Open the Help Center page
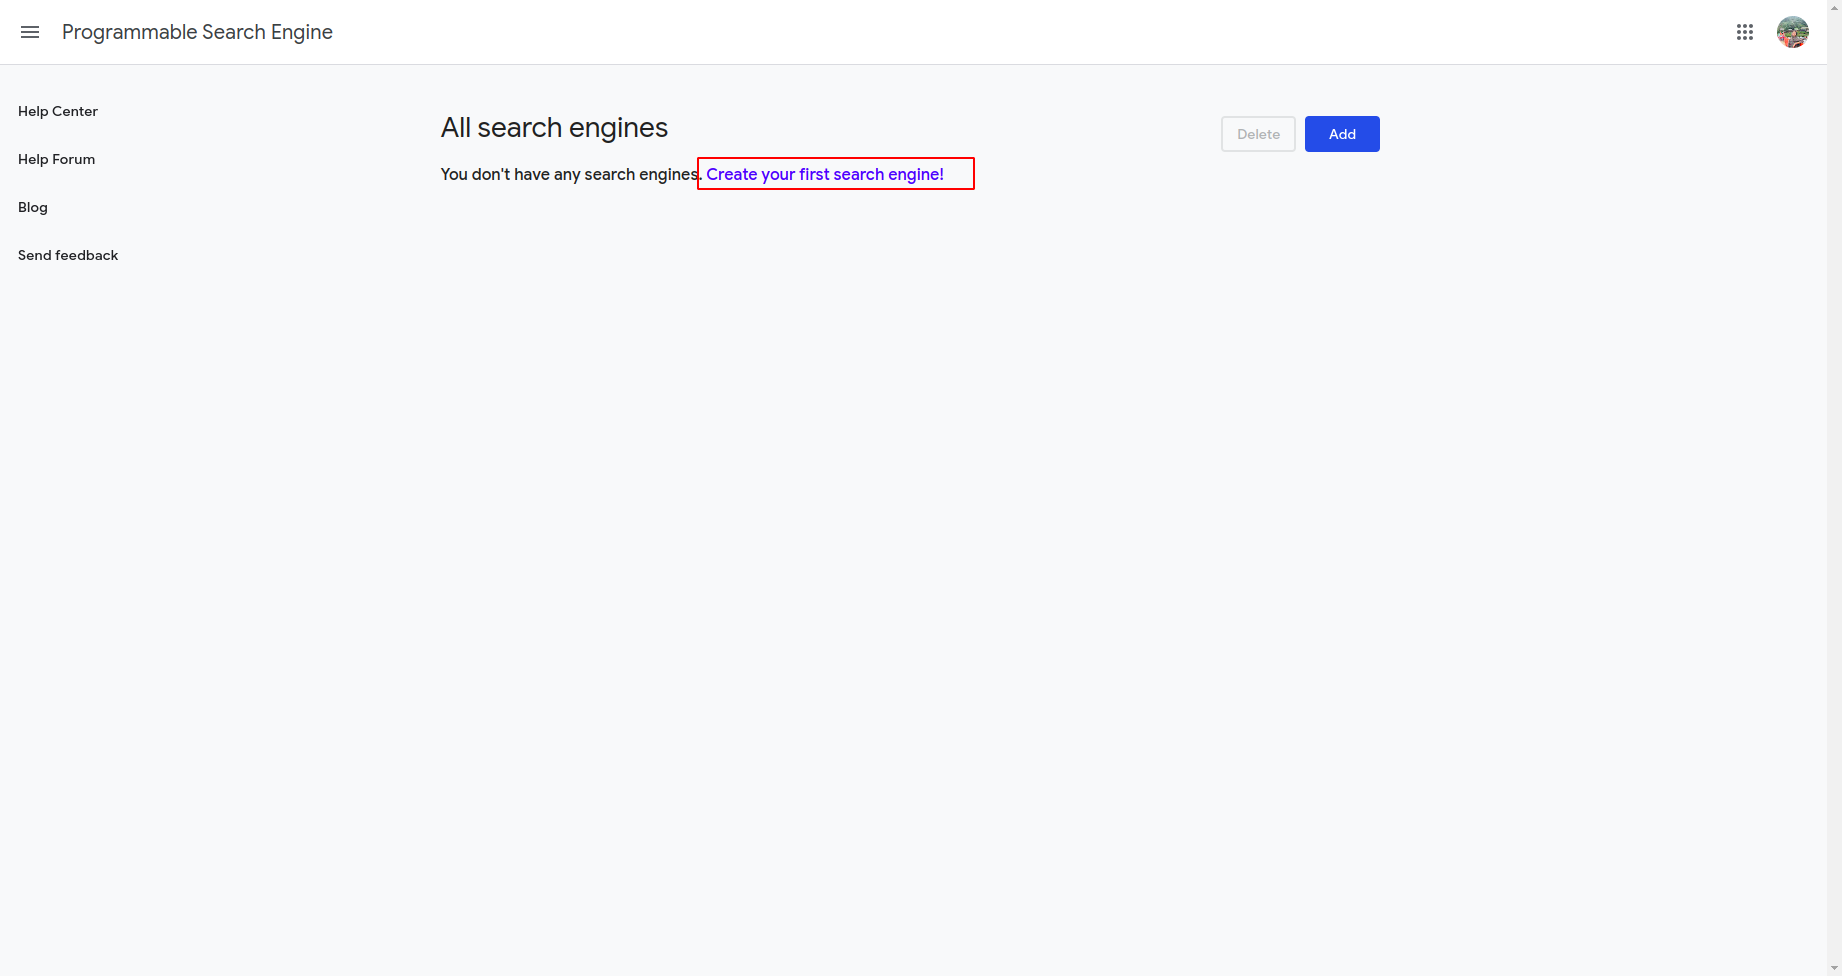 (58, 111)
